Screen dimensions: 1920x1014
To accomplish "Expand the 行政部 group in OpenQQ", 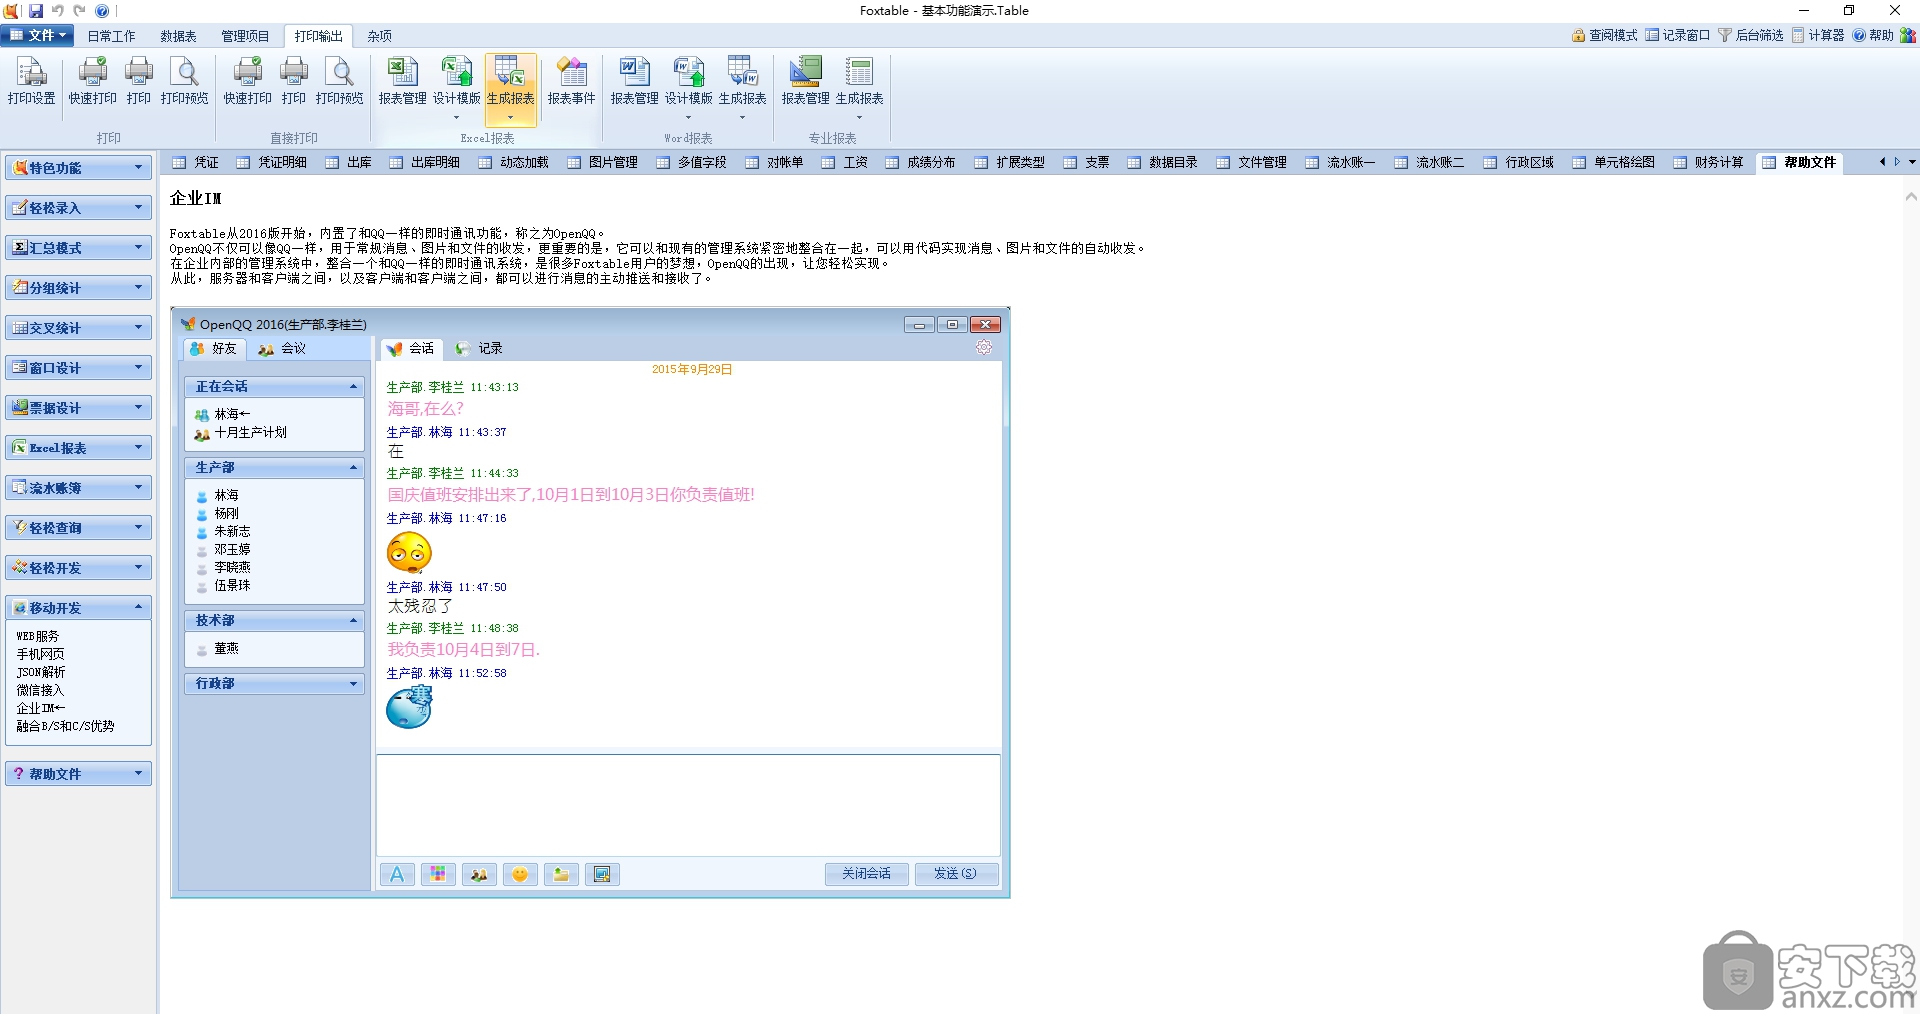I will 274,684.
